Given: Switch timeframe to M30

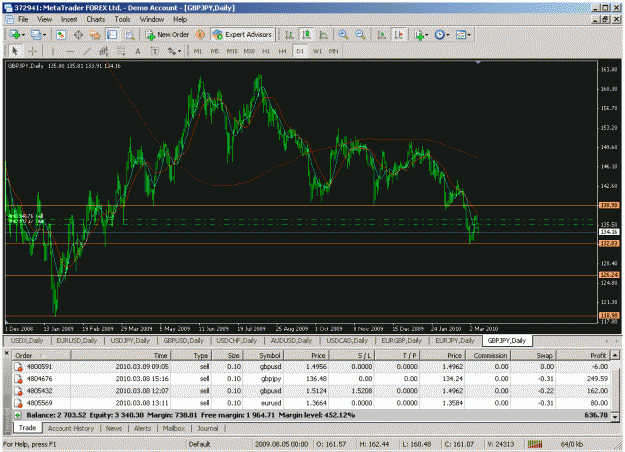Looking at the screenshot, I should click(x=249, y=51).
